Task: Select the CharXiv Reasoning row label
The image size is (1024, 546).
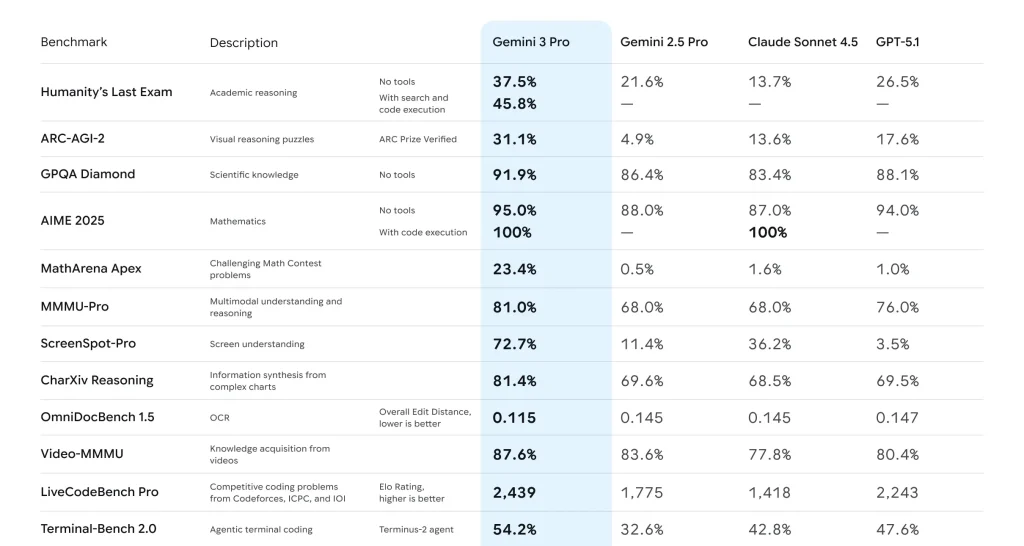Action: [97, 380]
